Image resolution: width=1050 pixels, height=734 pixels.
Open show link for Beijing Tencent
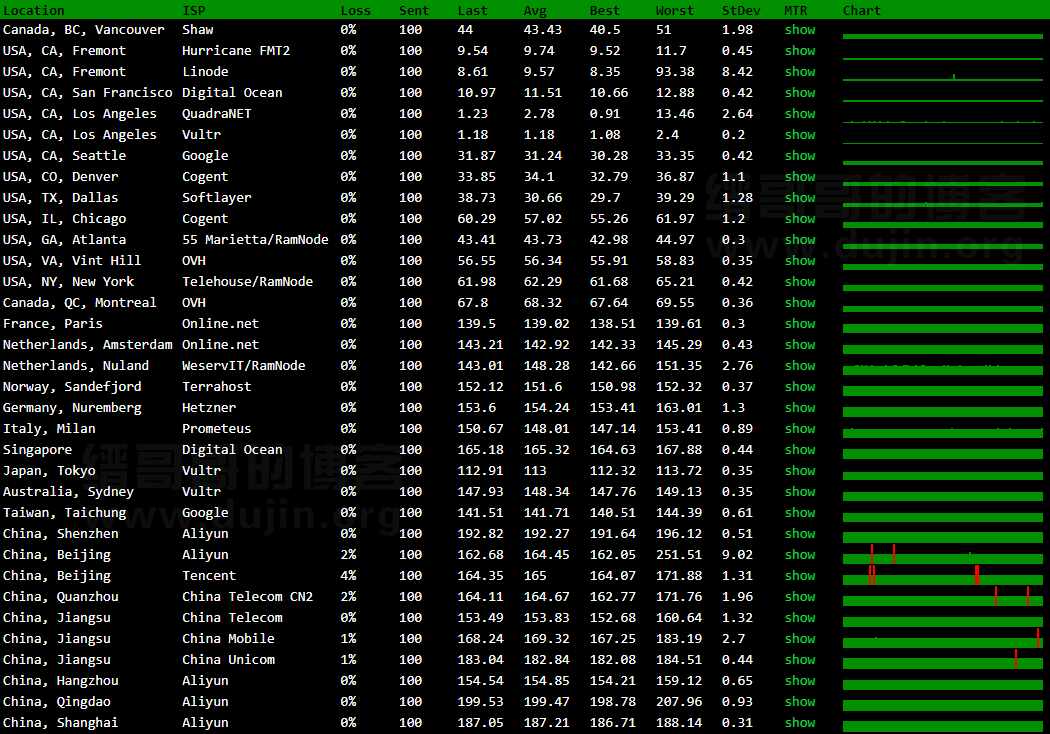[800, 576]
